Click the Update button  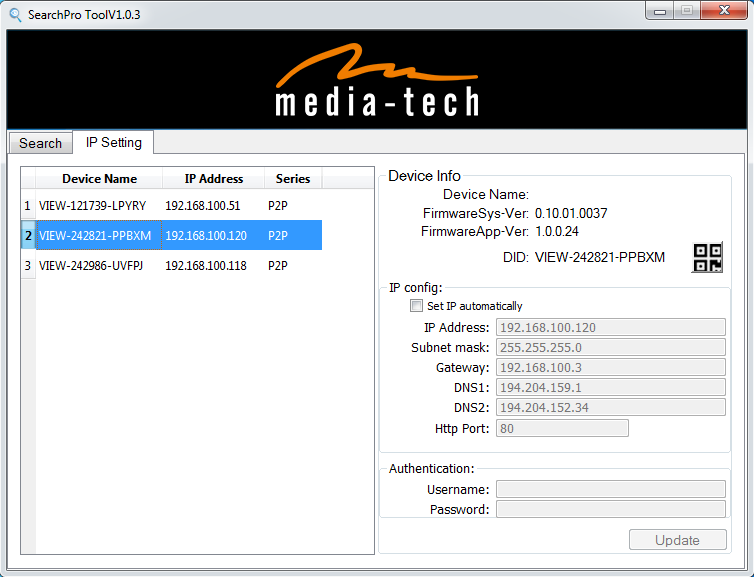coord(678,540)
